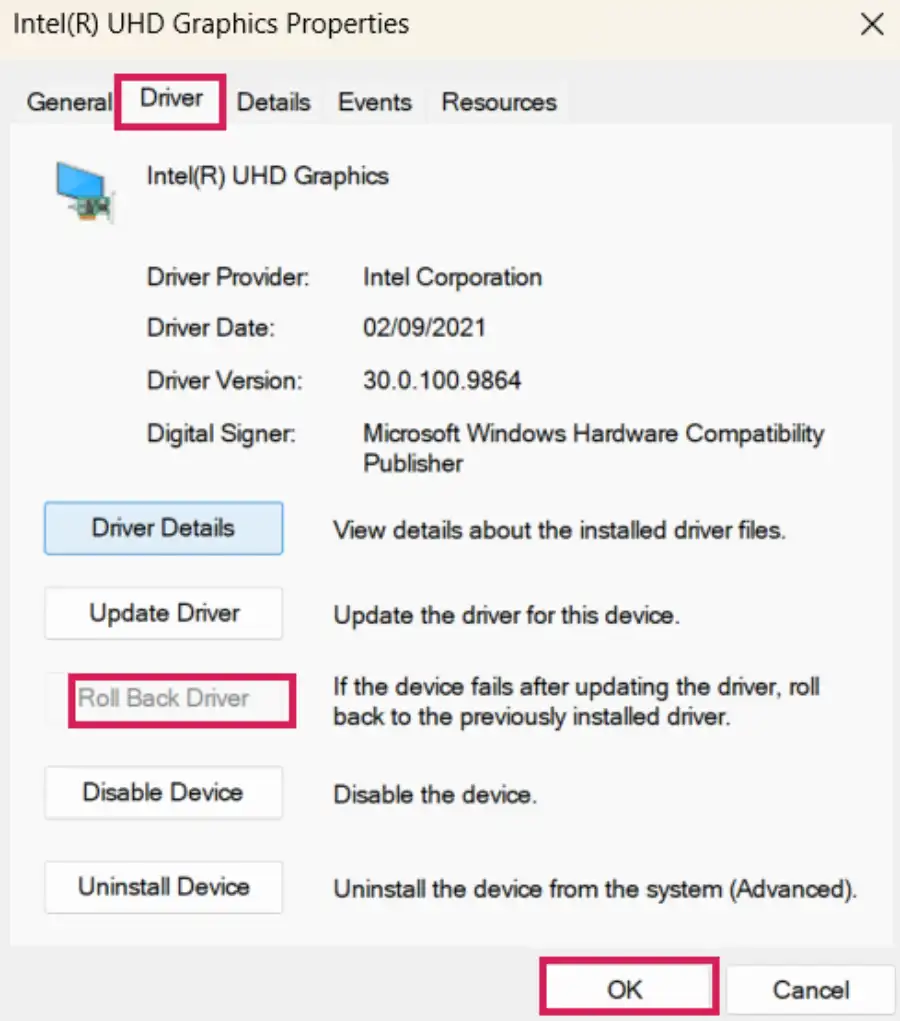
Task: View the Events tab
Action: (375, 101)
